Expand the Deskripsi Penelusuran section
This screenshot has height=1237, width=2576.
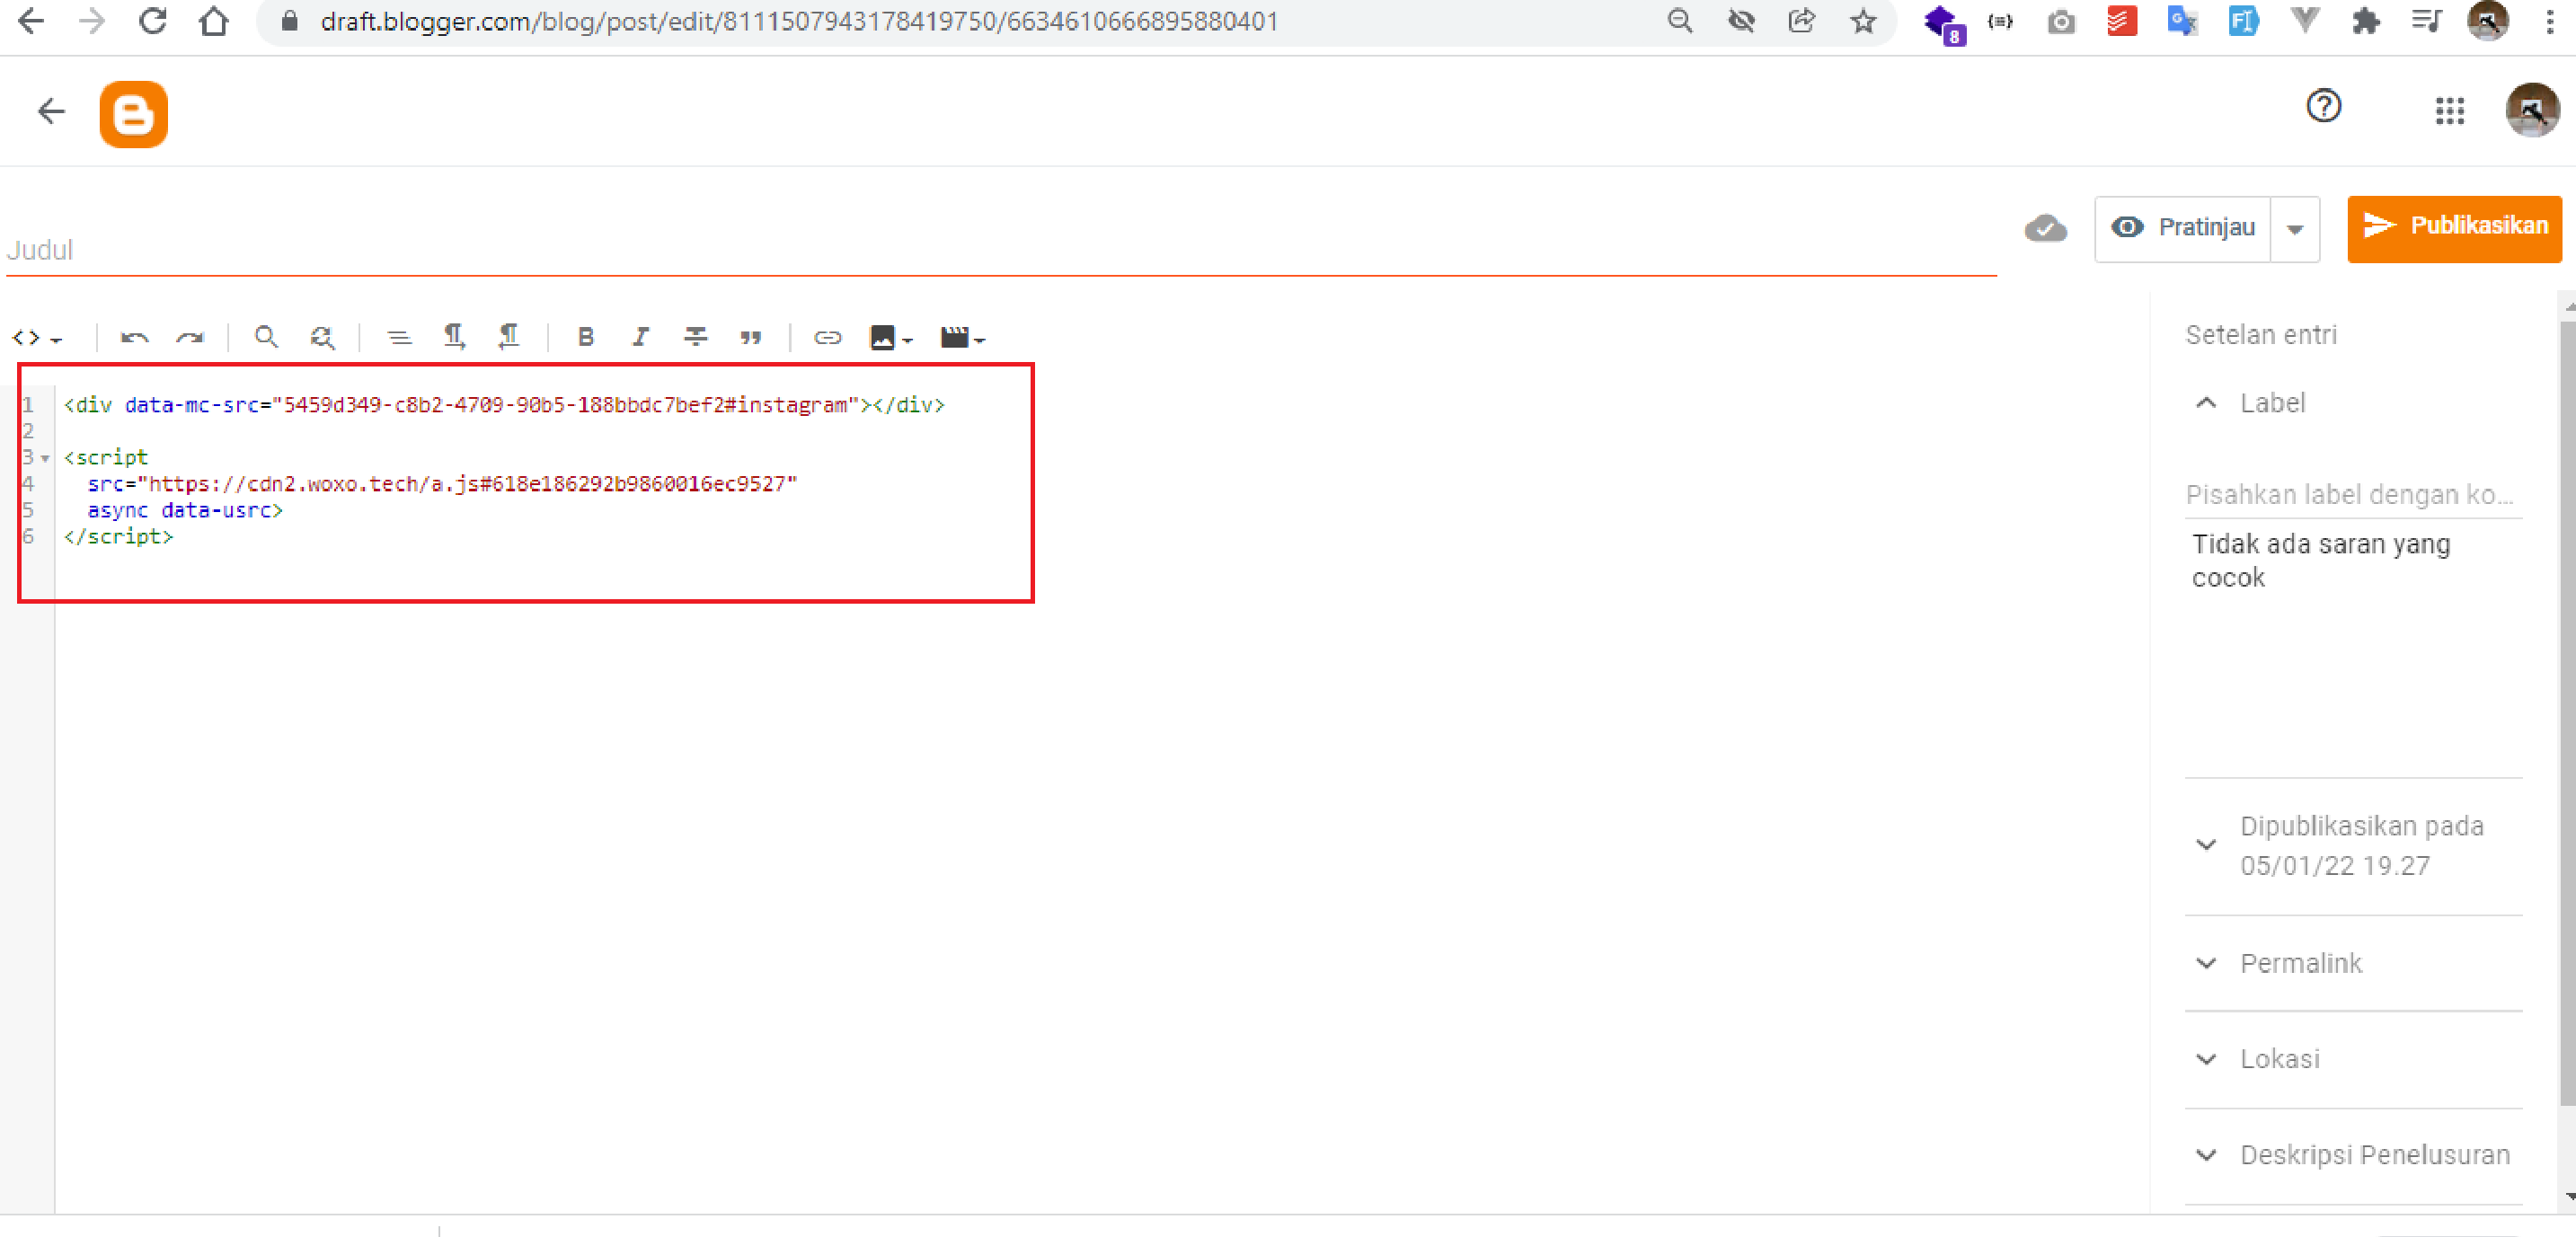(x=2206, y=1155)
